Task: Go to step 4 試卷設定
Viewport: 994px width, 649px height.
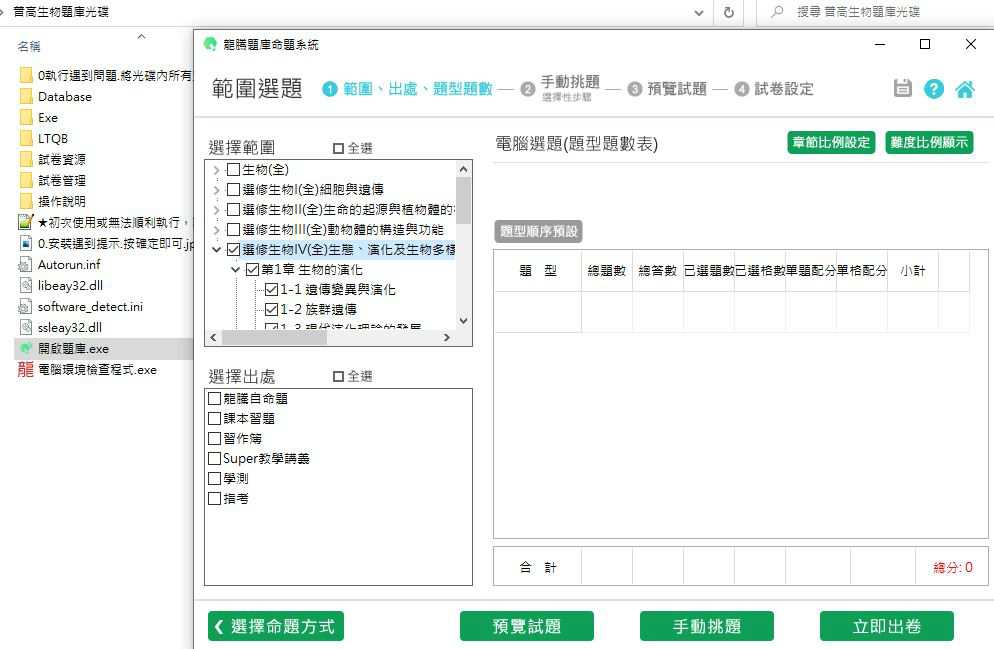Action: coord(774,89)
